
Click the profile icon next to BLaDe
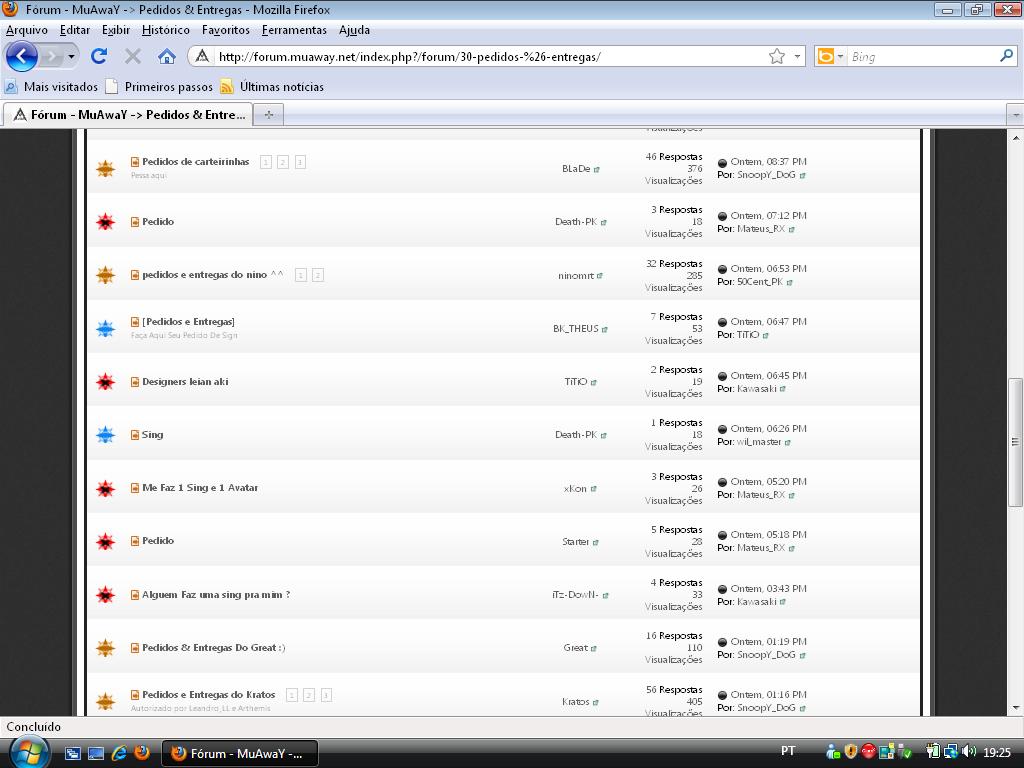[x=597, y=169]
